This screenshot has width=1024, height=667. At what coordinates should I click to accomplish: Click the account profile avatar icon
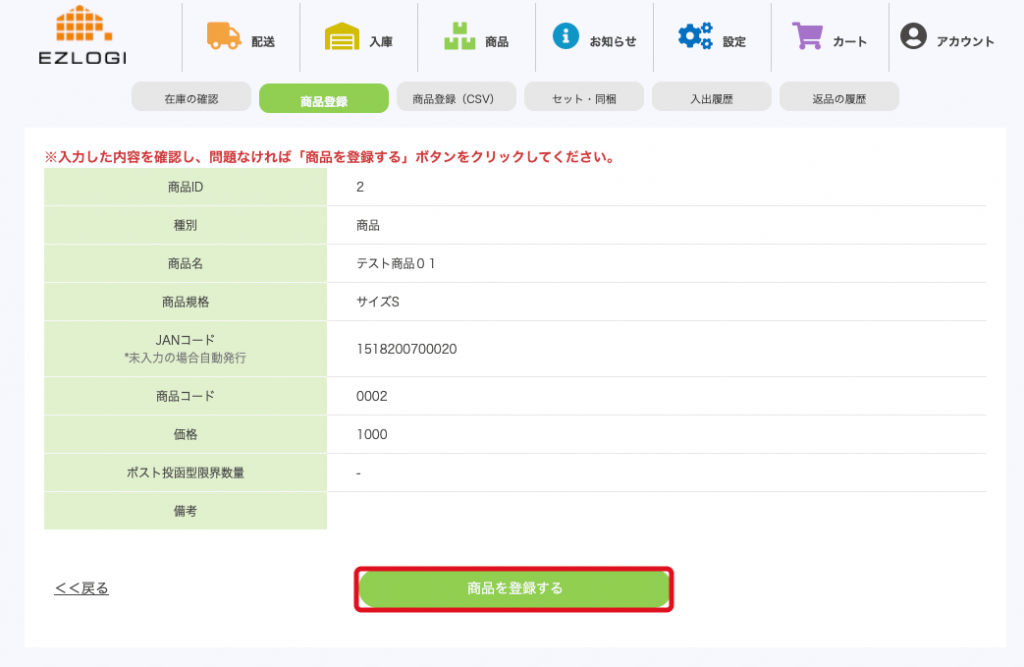coord(913,37)
